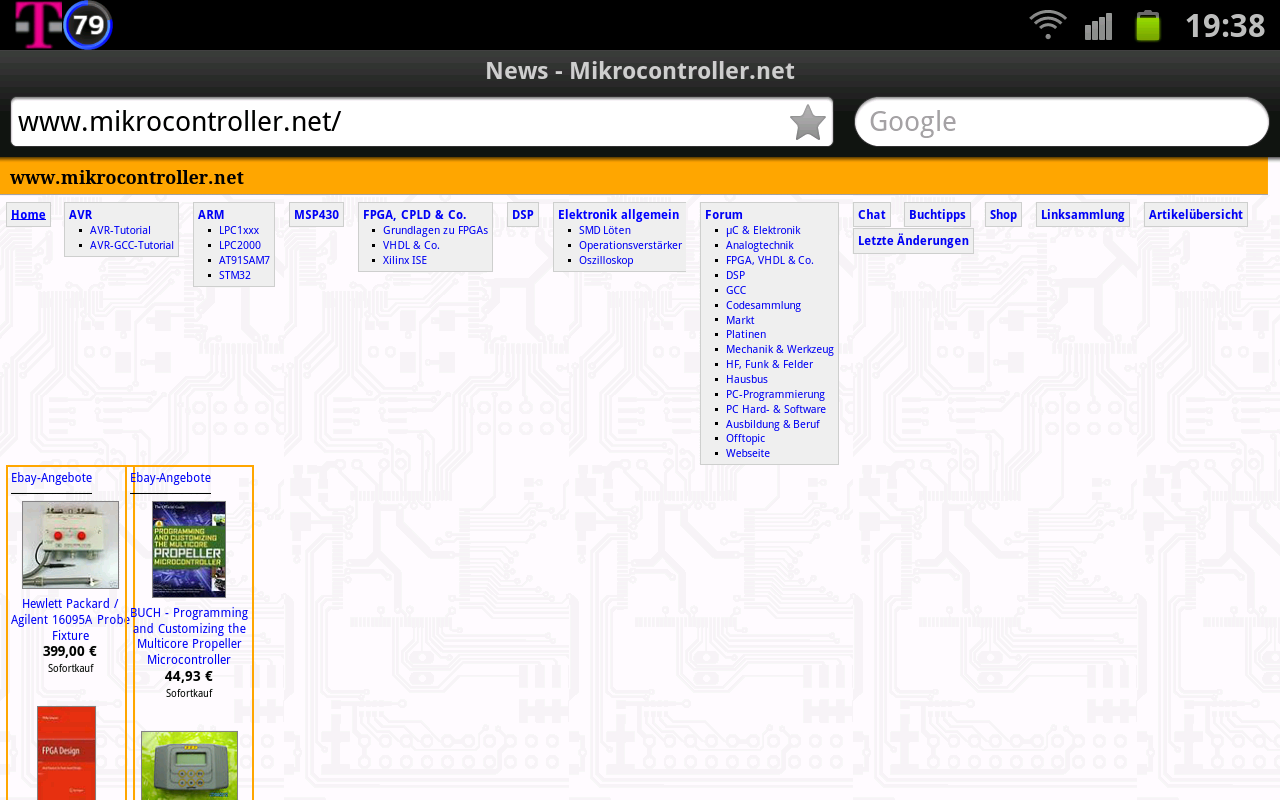Screen dimensions: 1280x800
Task: Open the Chat menu item
Action: tap(871, 214)
